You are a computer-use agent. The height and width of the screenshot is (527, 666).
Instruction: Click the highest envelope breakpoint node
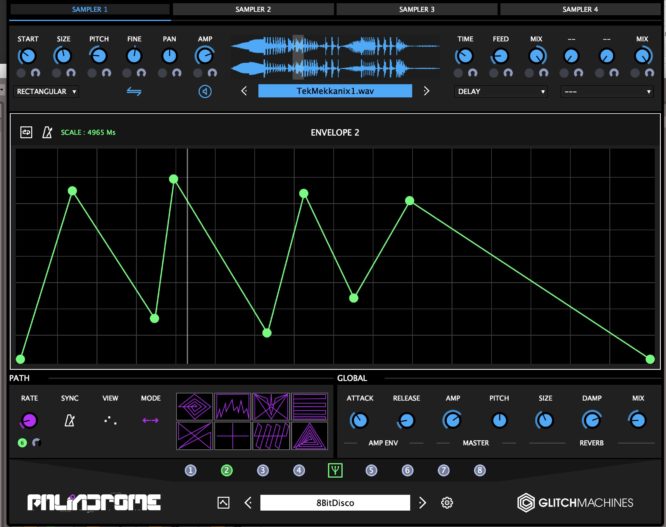[173, 179]
